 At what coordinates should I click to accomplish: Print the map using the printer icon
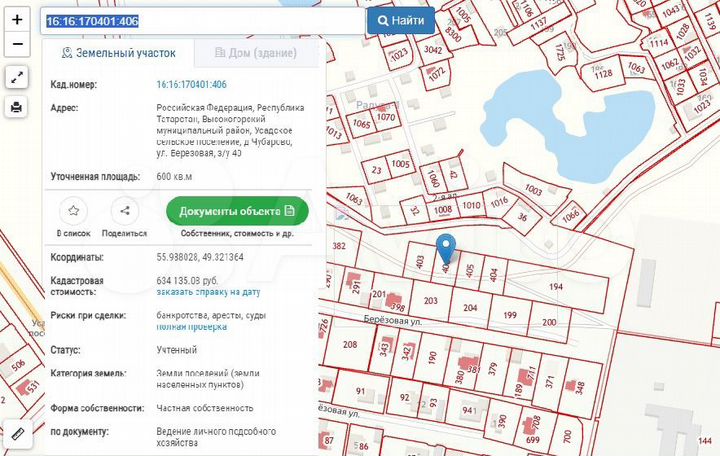point(17,107)
